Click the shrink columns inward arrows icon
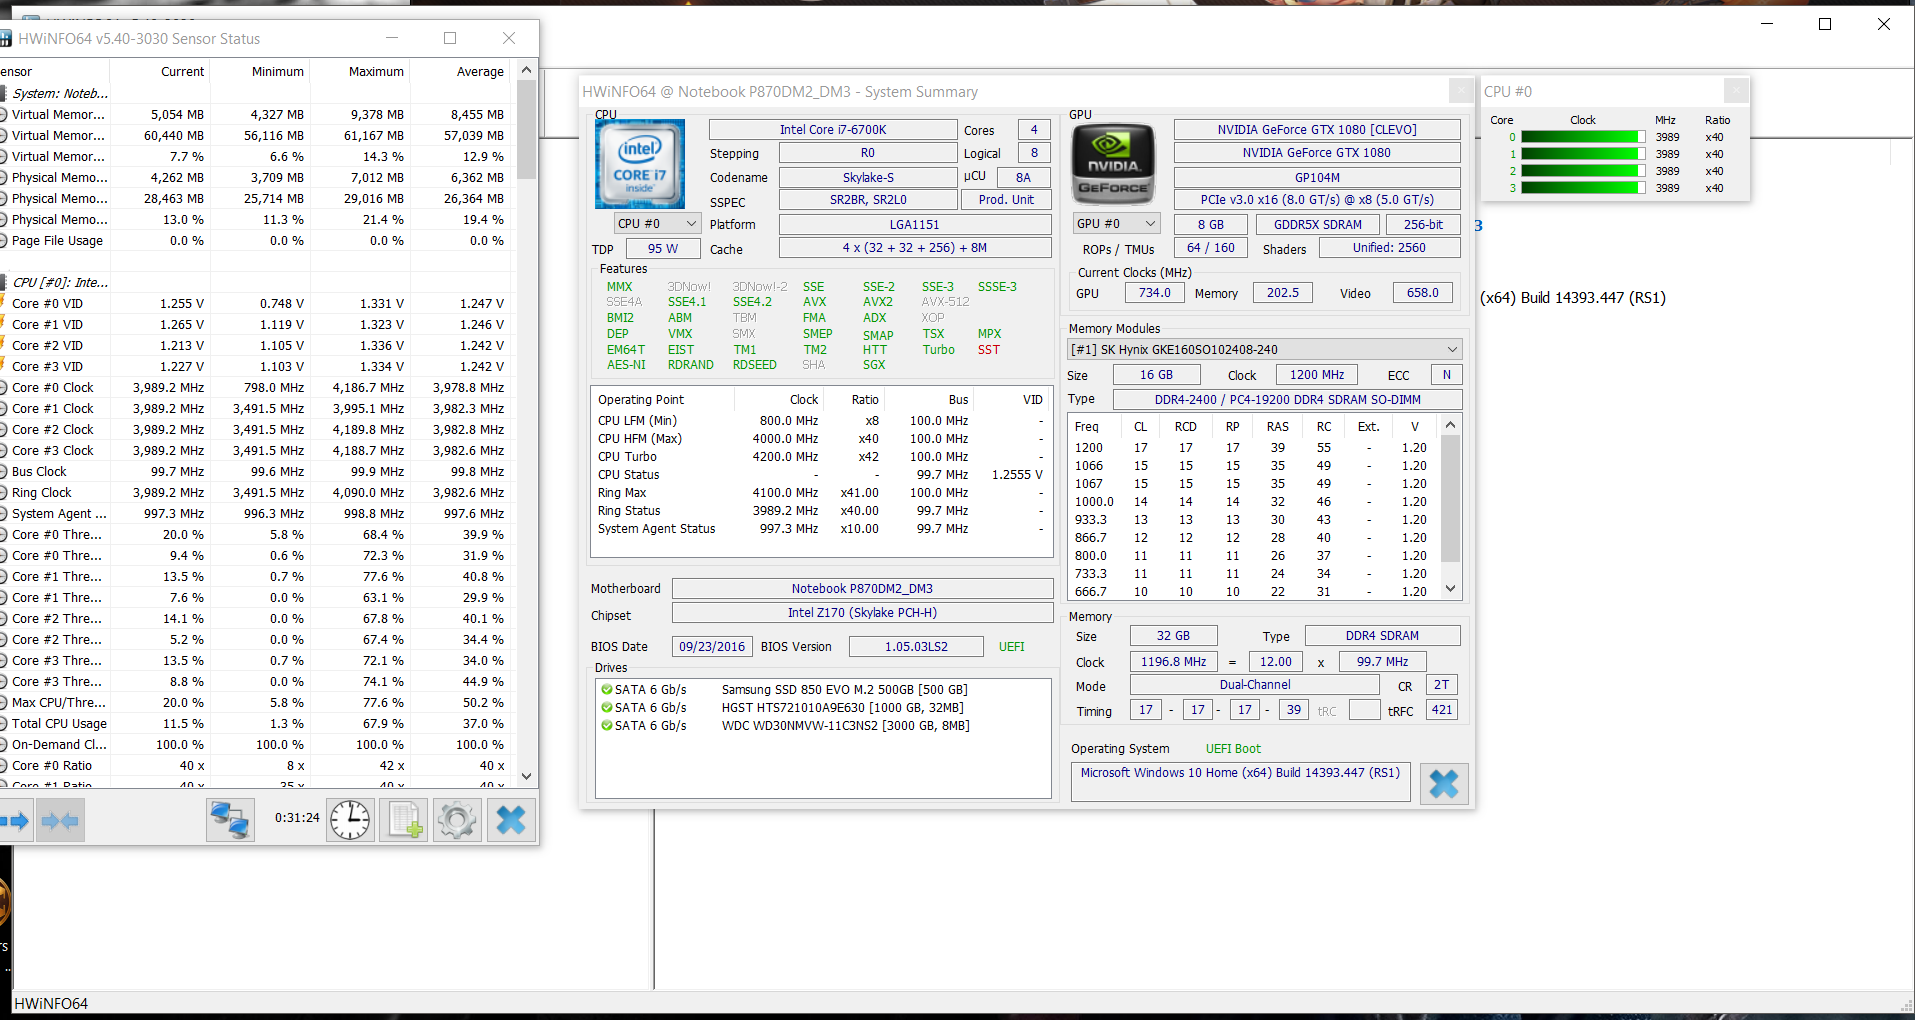The height and width of the screenshot is (1020, 1915). tap(60, 821)
